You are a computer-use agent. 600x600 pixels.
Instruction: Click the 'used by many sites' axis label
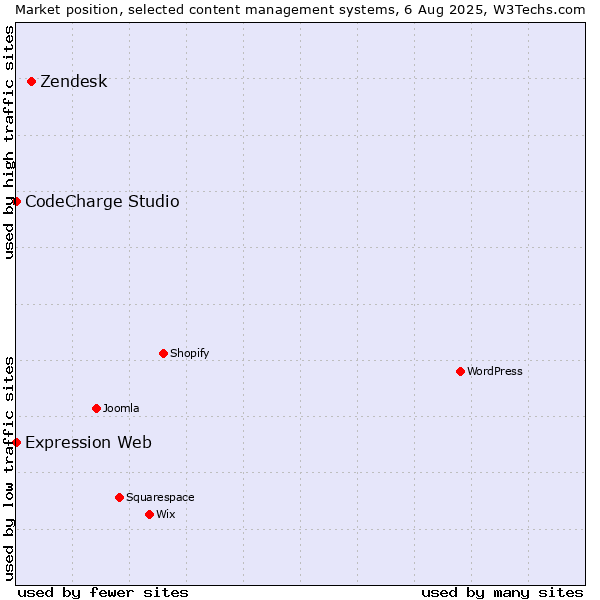(502, 593)
